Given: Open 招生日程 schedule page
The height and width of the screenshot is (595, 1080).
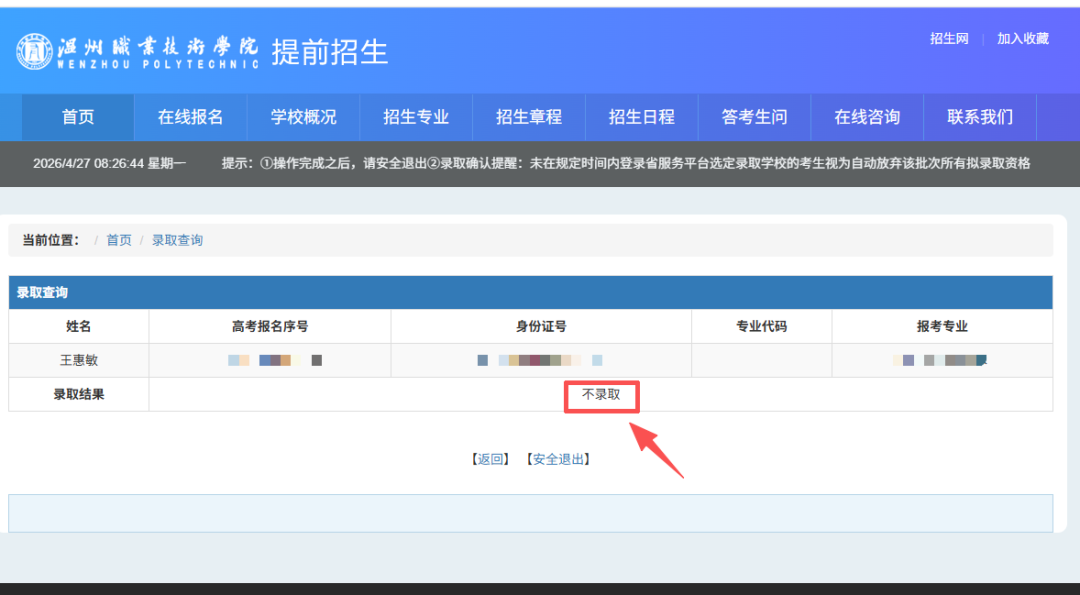Looking at the screenshot, I should pyautogui.click(x=642, y=117).
